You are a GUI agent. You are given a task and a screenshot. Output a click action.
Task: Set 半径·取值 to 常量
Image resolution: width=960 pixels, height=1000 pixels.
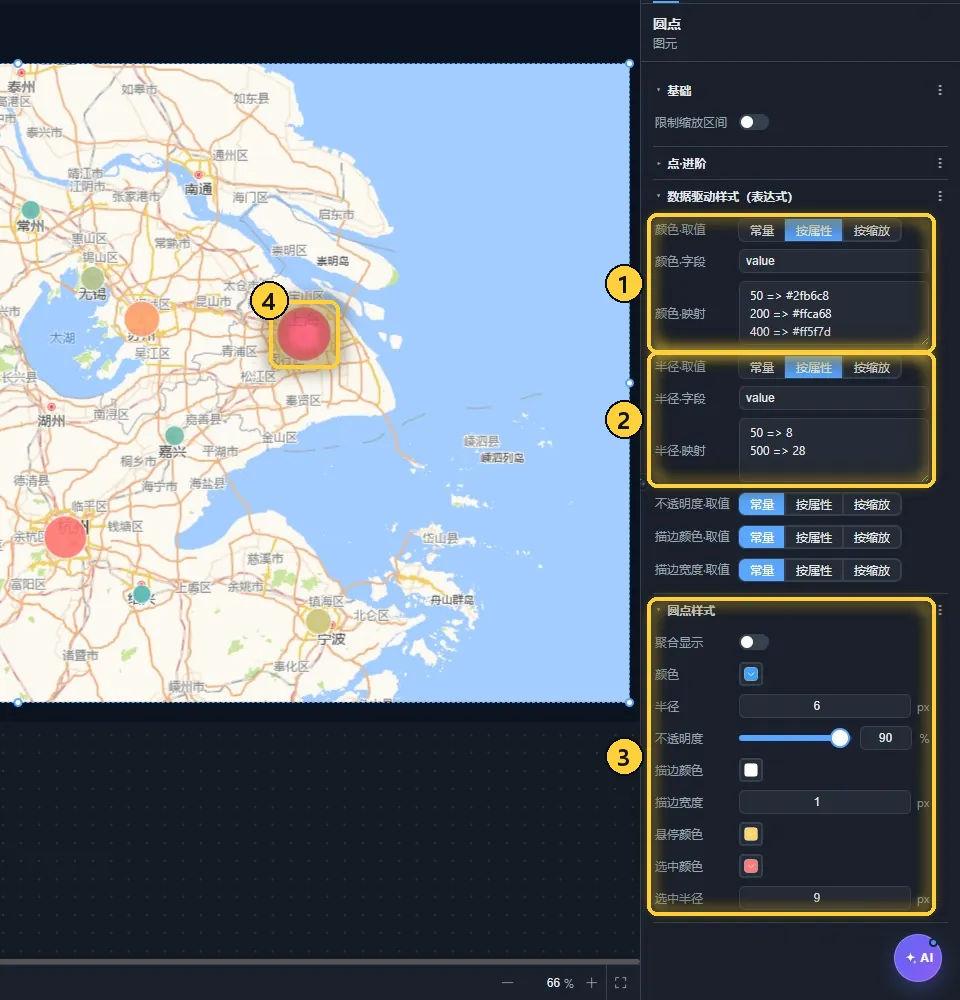click(x=762, y=367)
